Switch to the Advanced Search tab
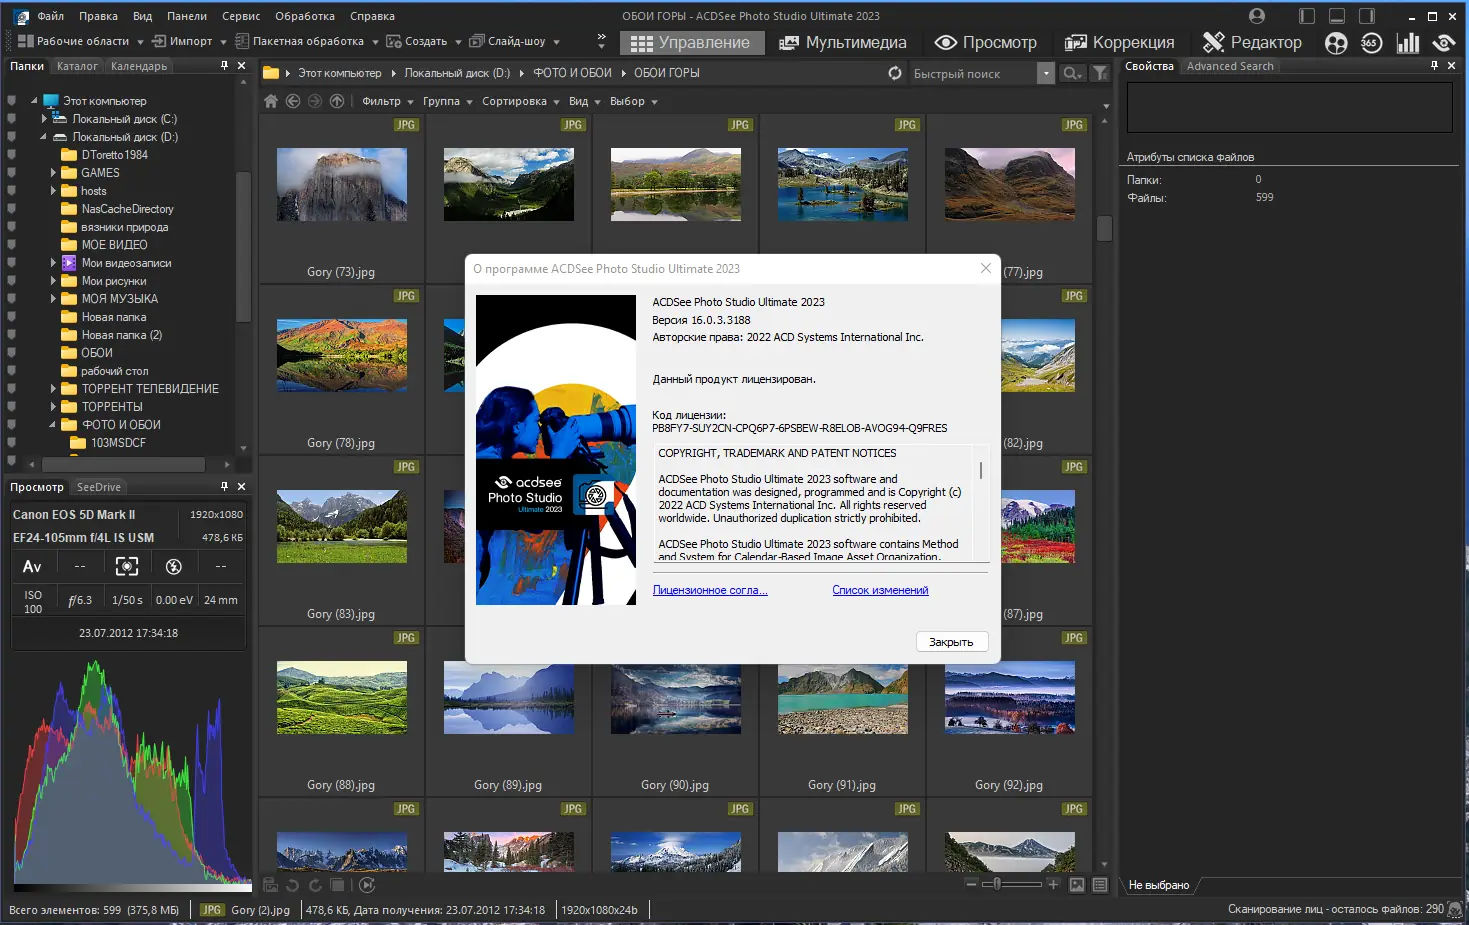 click(1230, 66)
